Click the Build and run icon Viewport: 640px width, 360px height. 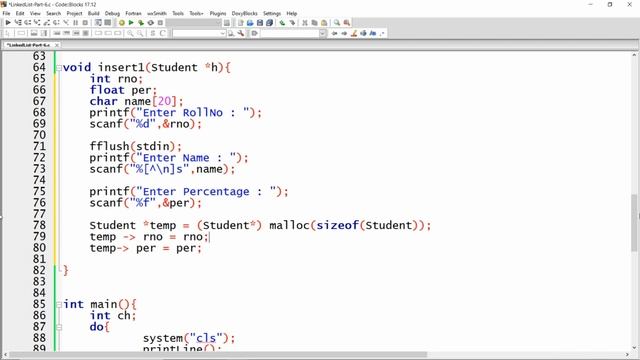pos(141,23)
